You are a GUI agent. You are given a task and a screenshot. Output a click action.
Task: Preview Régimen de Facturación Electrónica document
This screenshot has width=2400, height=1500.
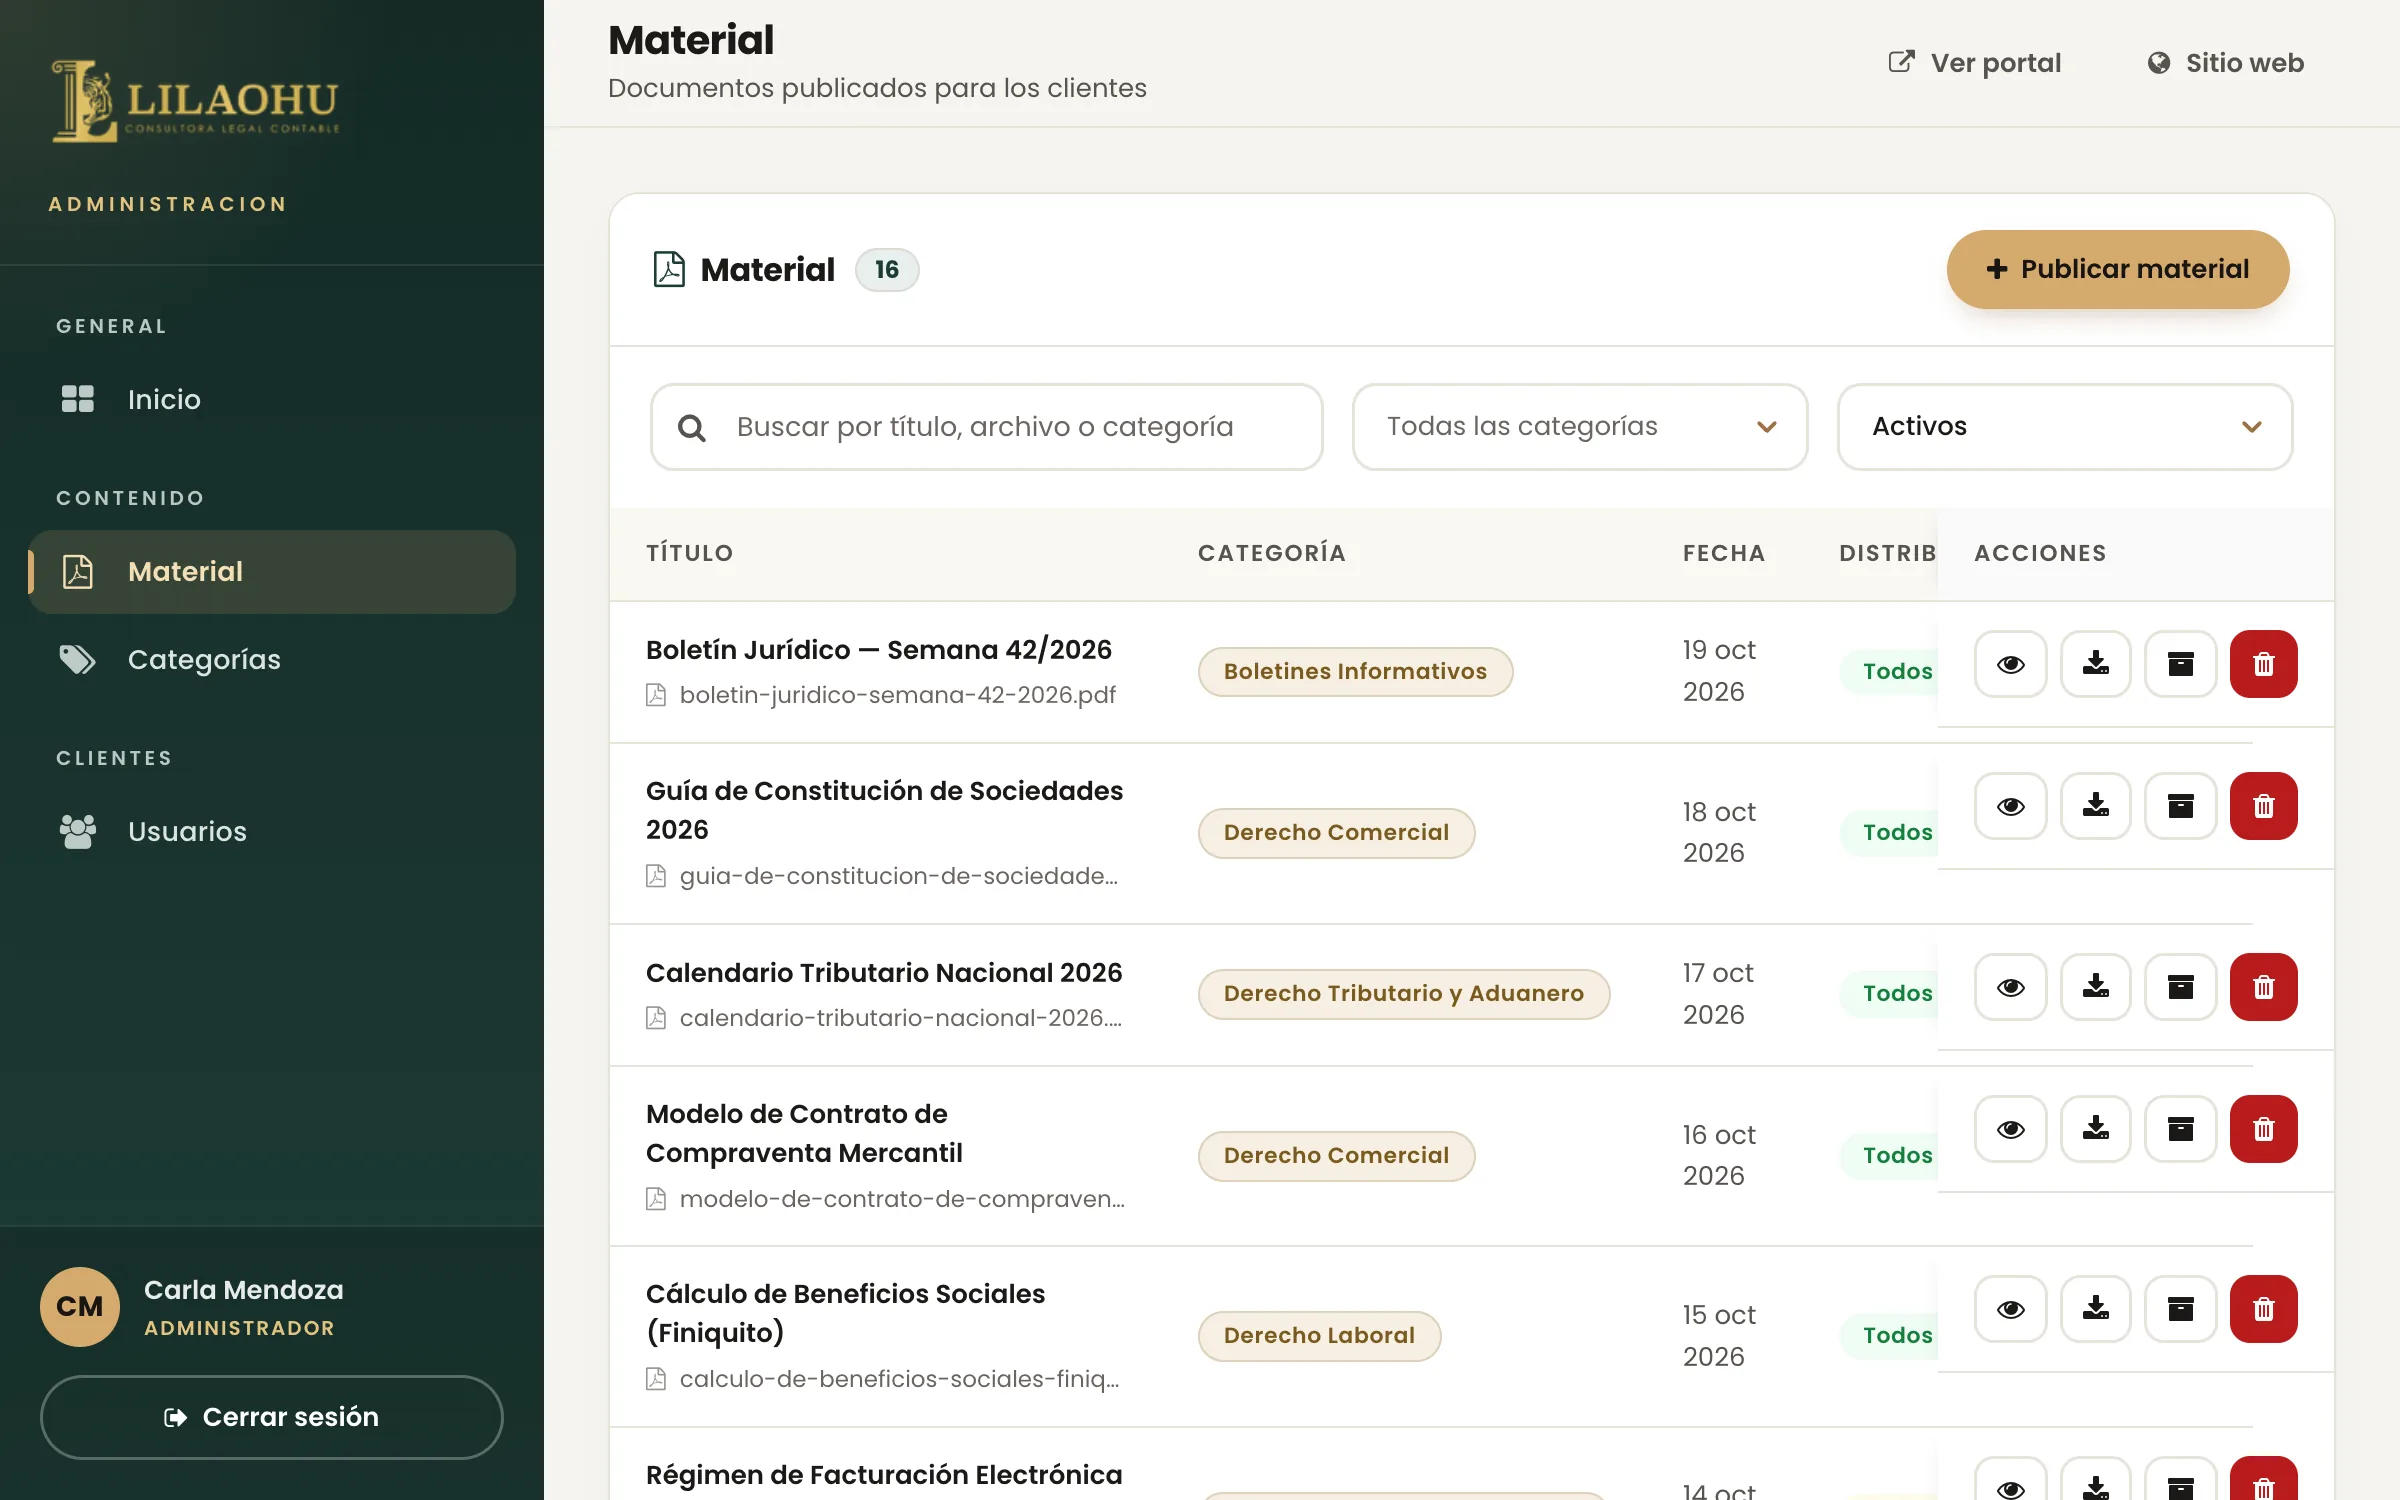[x=2011, y=1480]
